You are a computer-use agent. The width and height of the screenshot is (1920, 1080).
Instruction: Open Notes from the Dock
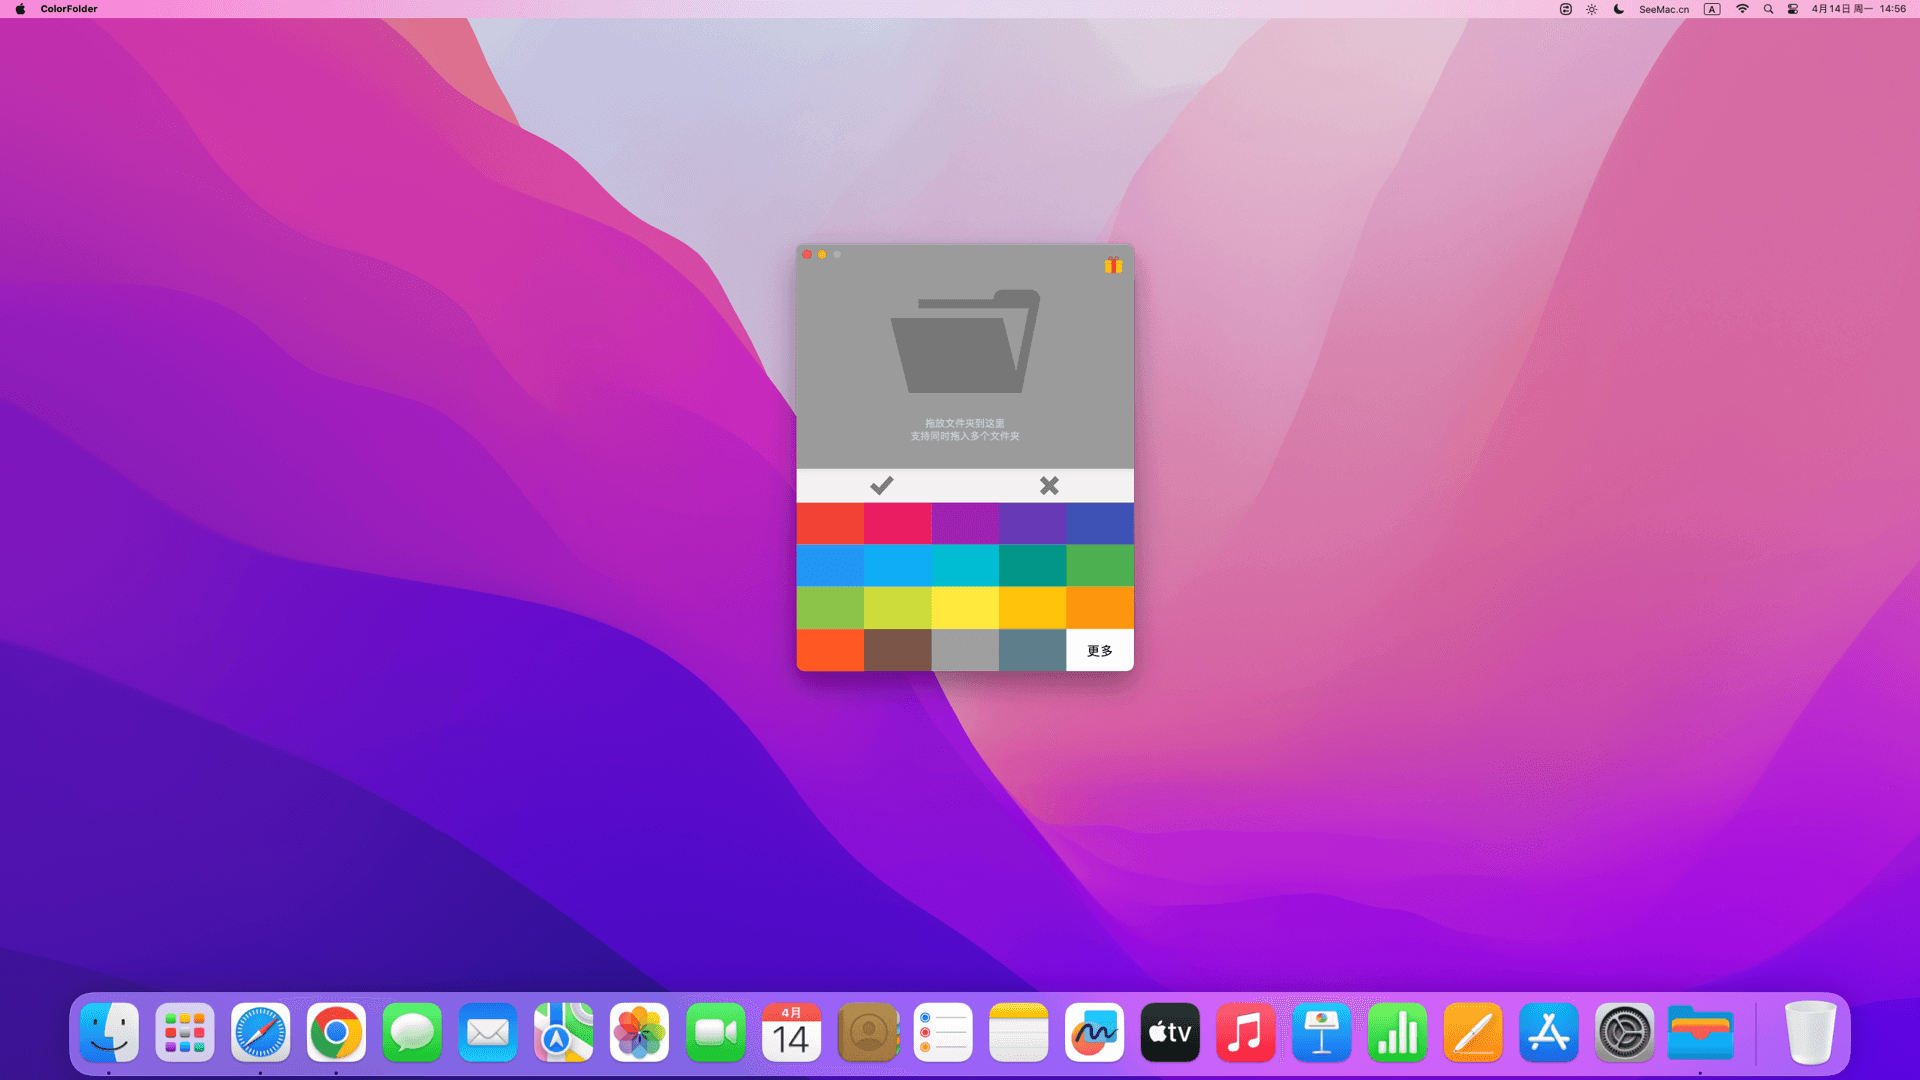(1018, 1032)
